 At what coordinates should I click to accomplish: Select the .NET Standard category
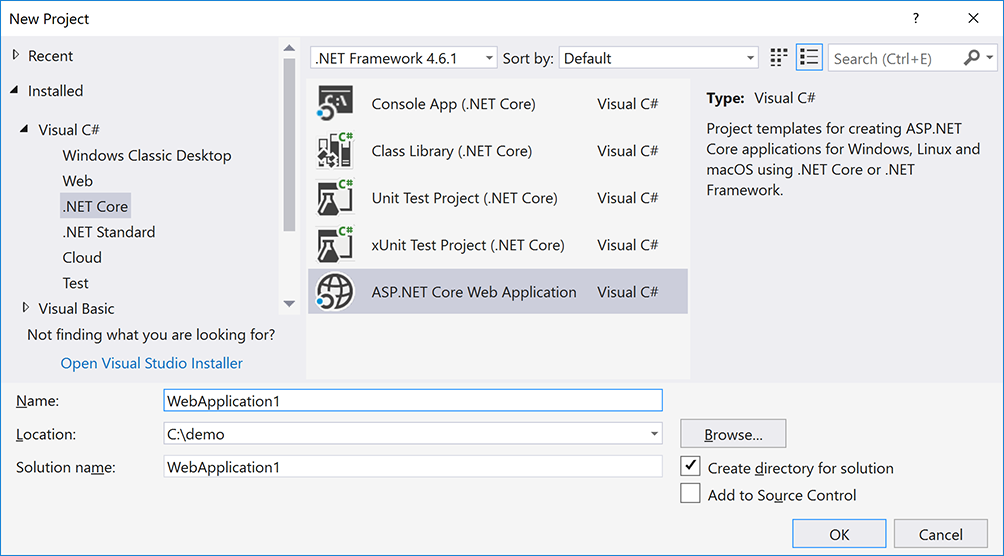(108, 232)
